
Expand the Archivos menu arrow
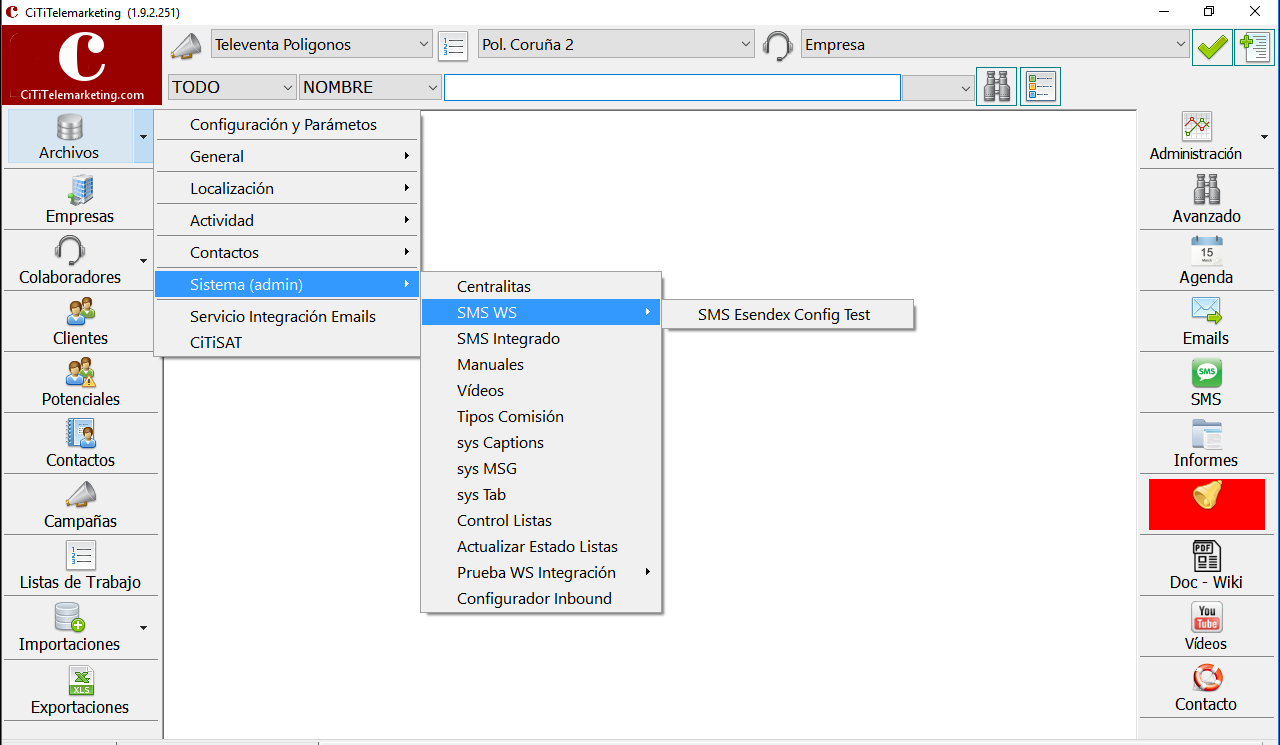point(144,137)
